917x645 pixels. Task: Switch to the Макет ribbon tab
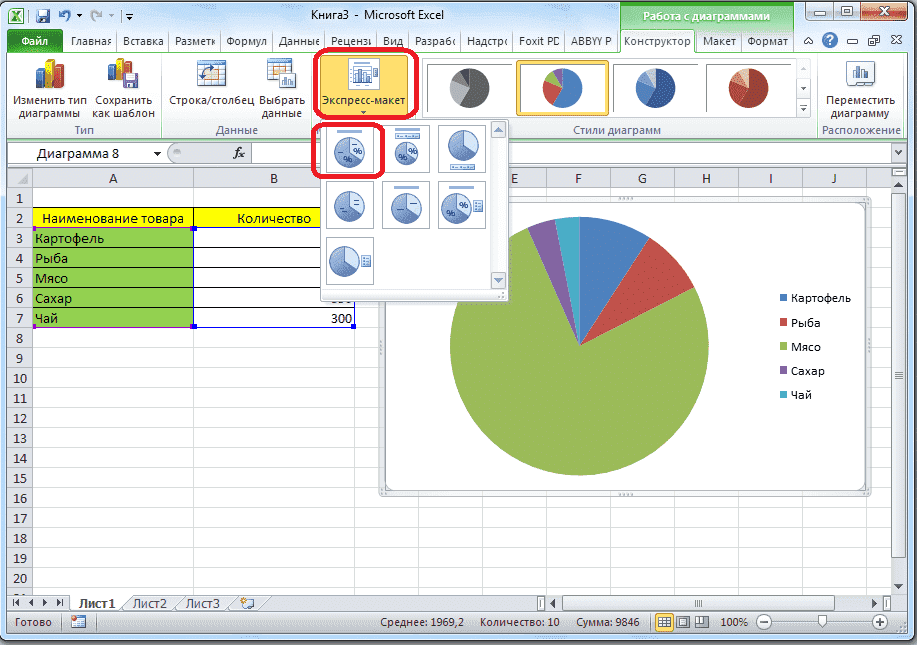(719, 41)
